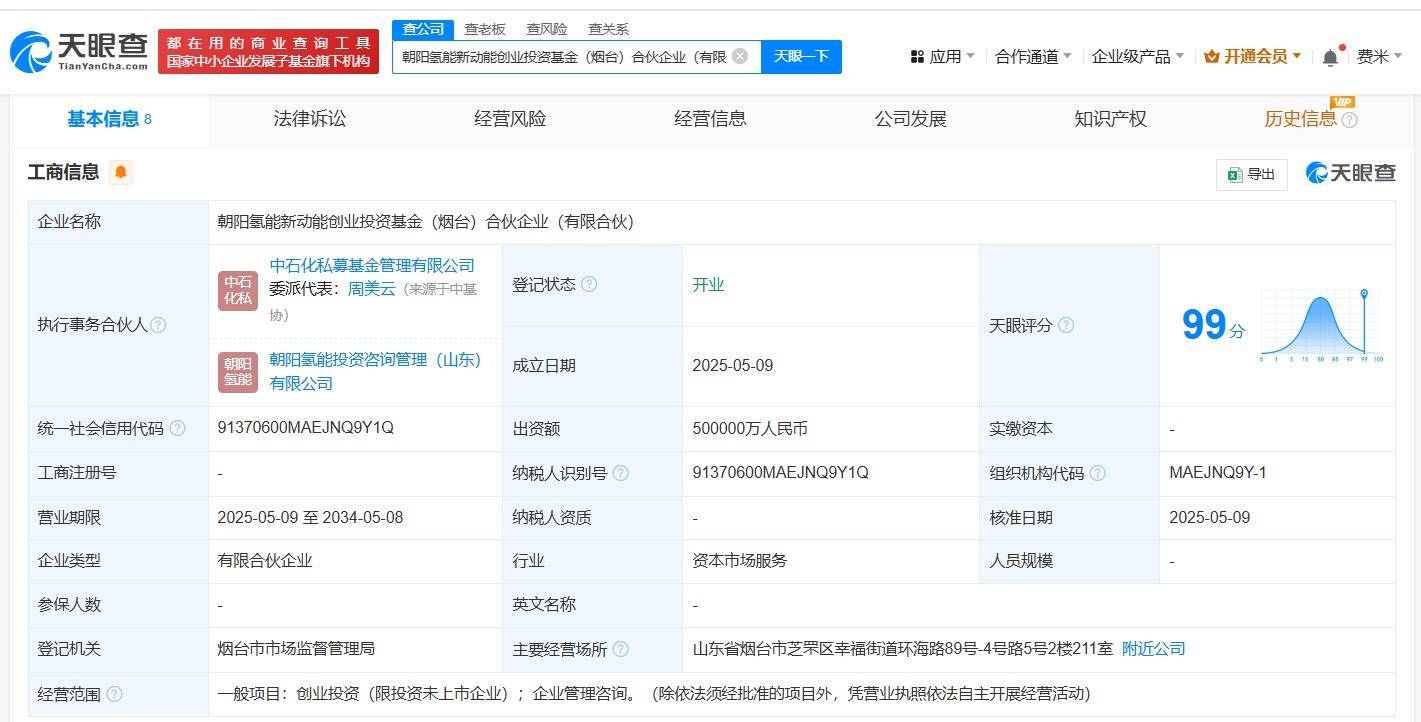
Task: Click the help icon next to 纳税人识别号
Action: tap(620, 473)
